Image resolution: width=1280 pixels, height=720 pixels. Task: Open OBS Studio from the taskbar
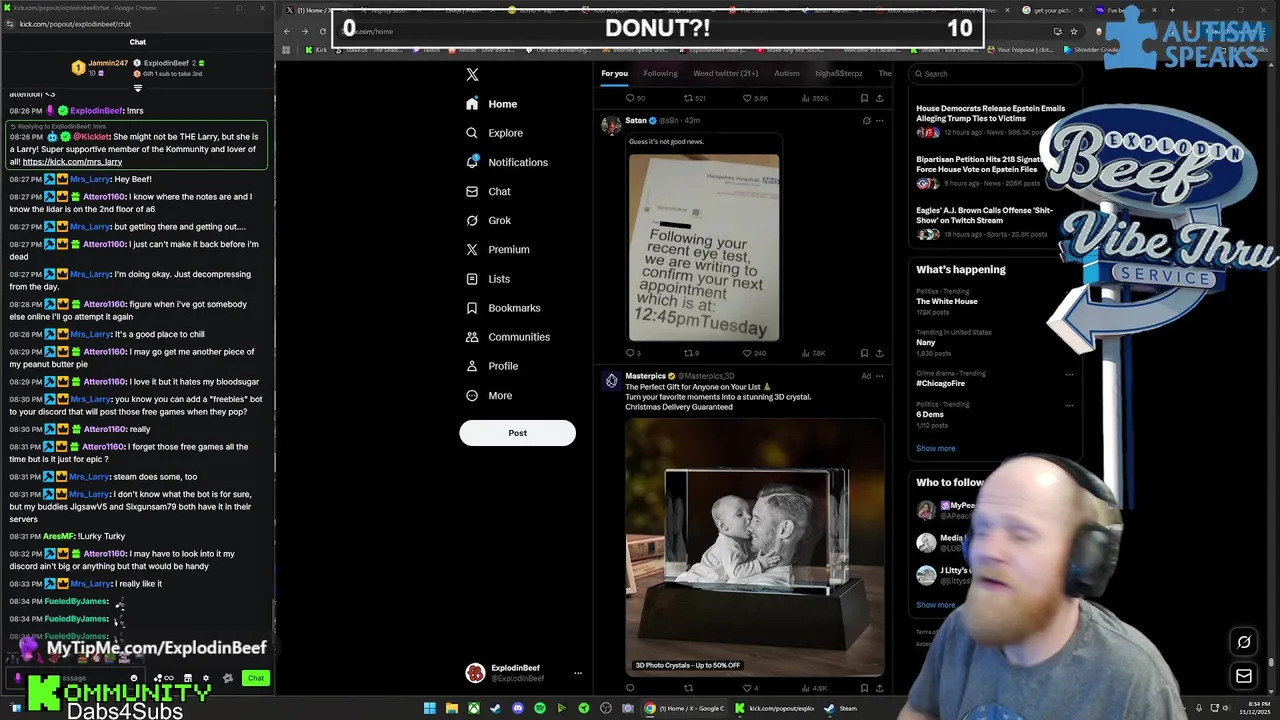(606, 708)
